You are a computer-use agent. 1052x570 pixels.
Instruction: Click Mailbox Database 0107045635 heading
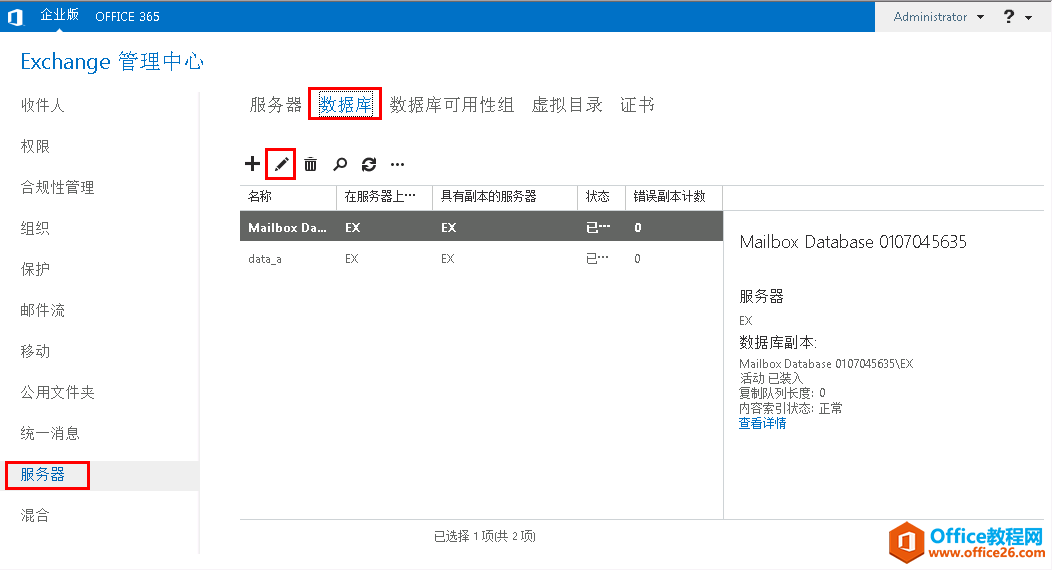tap(853, 242)
